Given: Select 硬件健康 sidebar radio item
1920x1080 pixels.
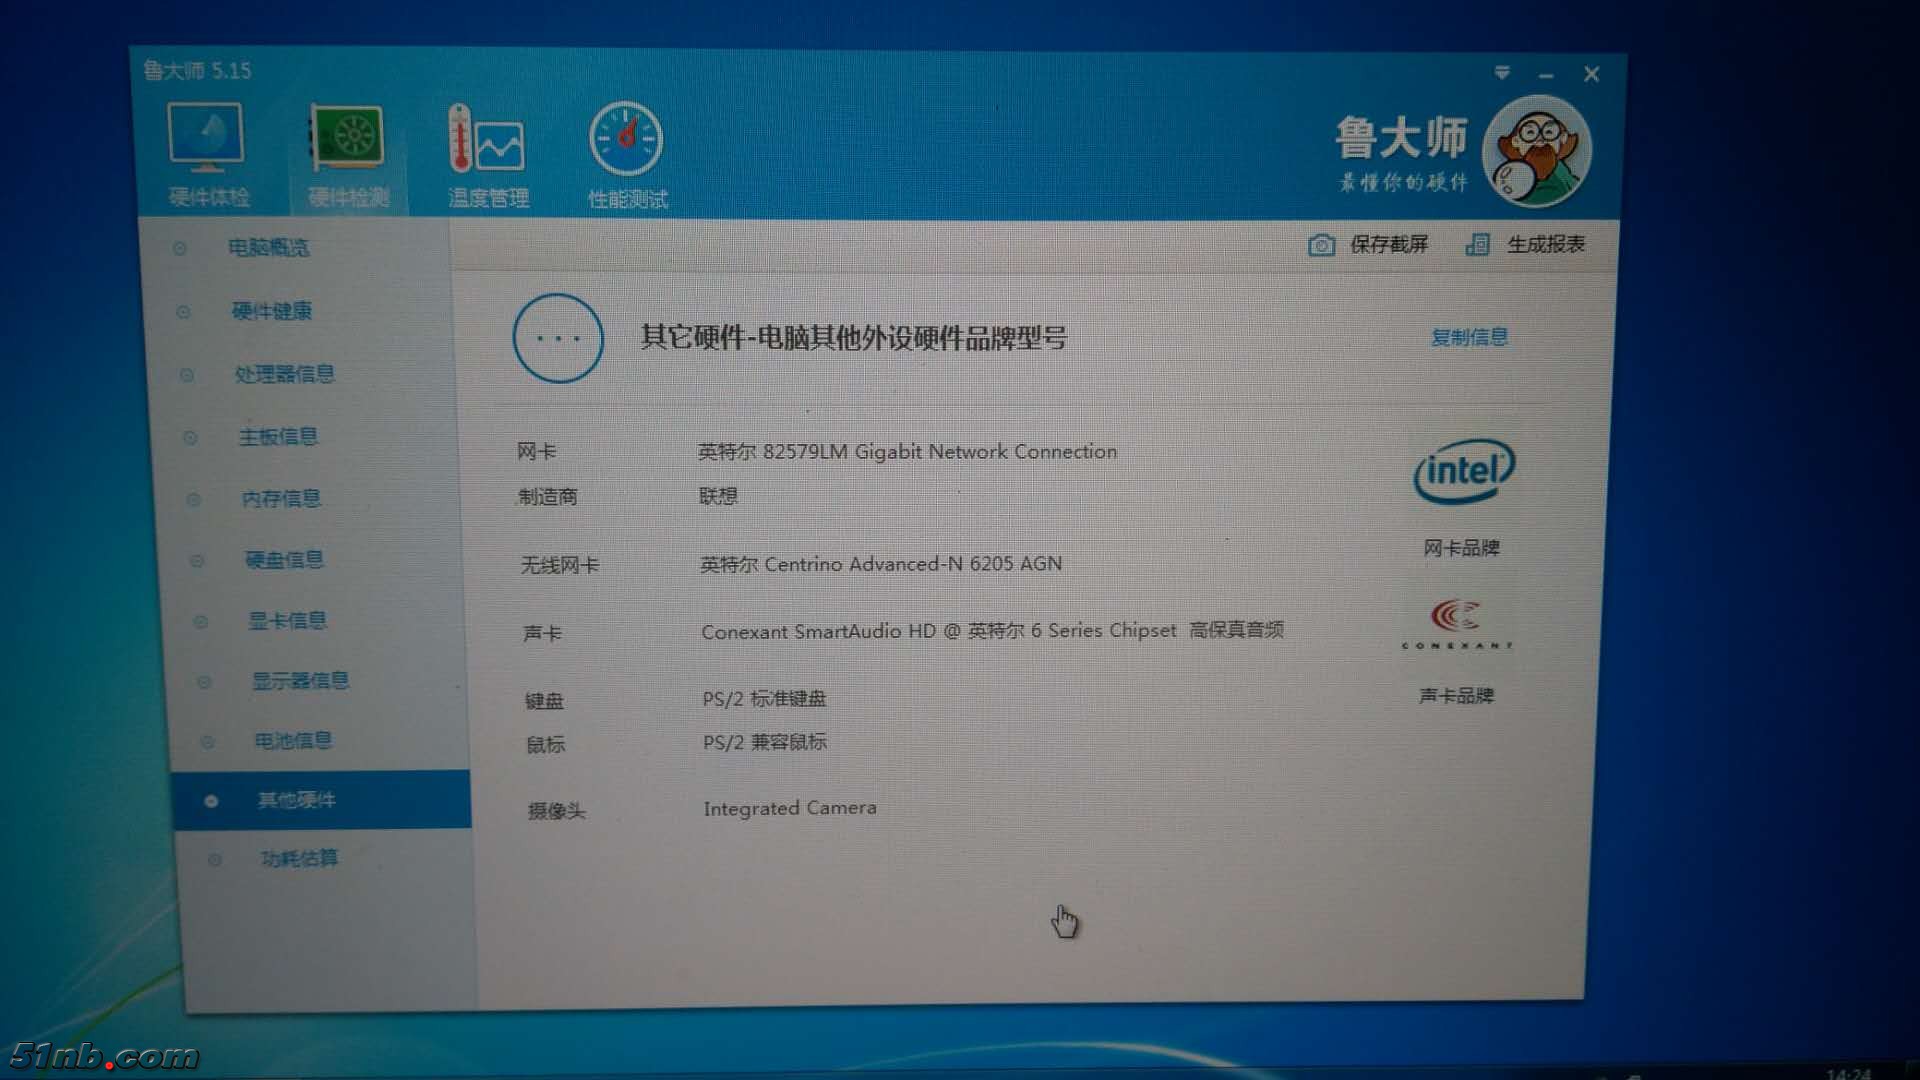Looking at the screenshot, I should (x=271, y=311).
